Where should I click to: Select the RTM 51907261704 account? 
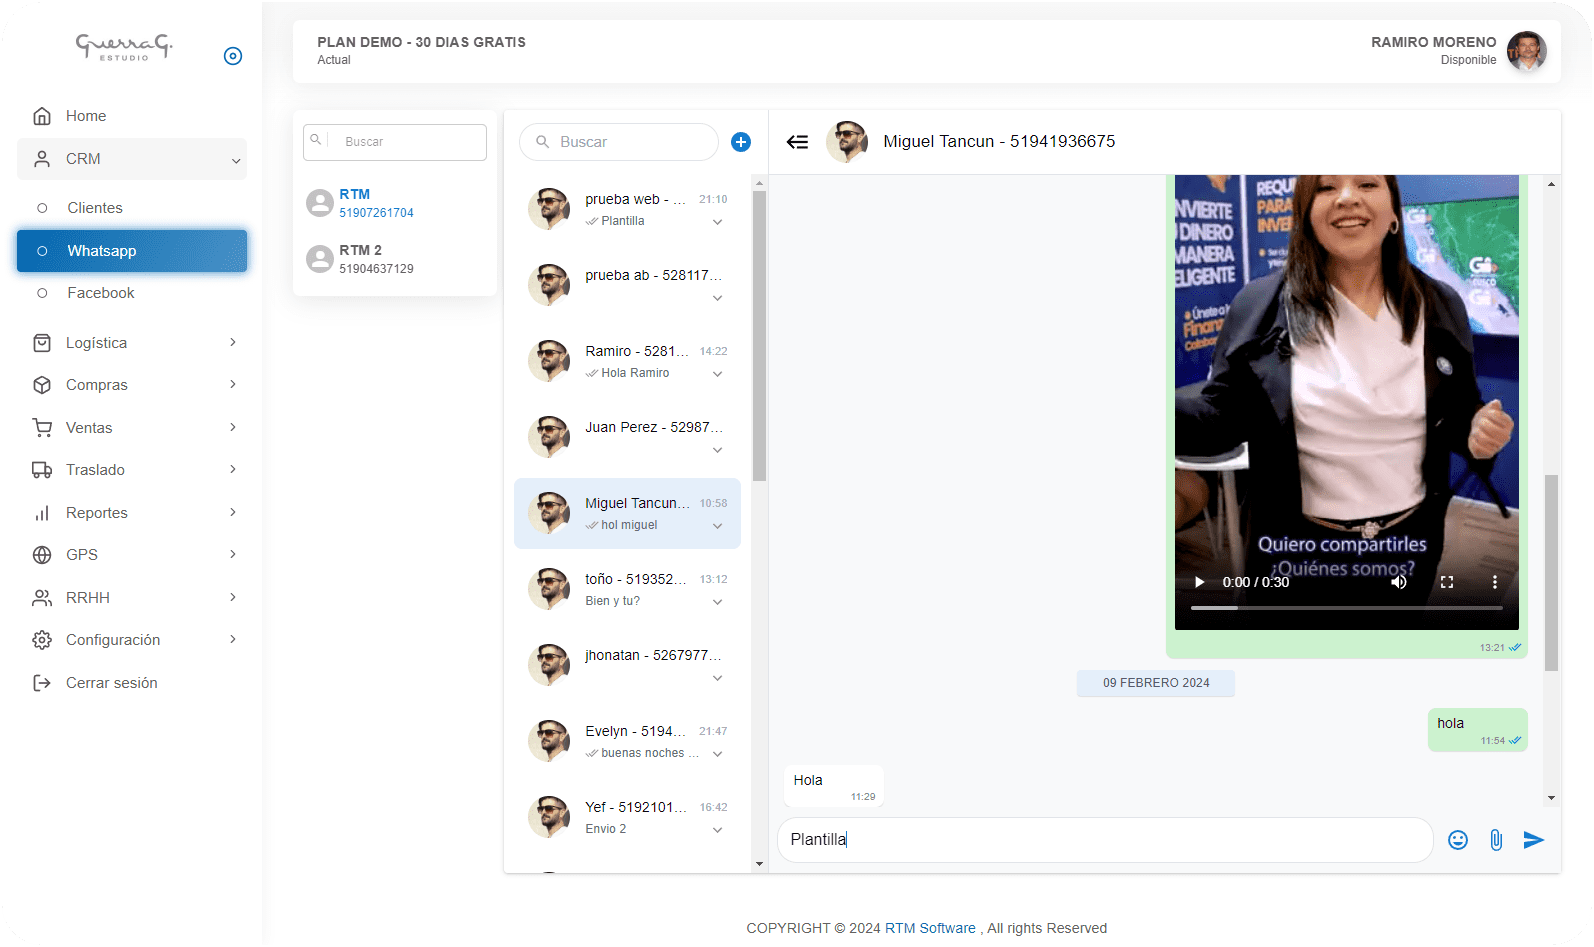[x=395, y=203]
